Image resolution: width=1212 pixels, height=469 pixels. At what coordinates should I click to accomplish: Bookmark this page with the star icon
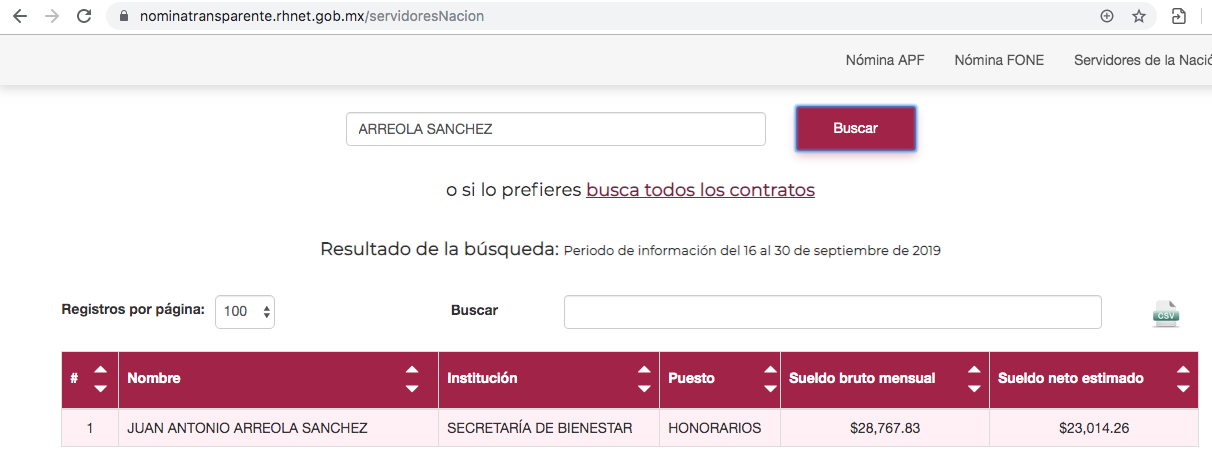tap(1138, 16)
